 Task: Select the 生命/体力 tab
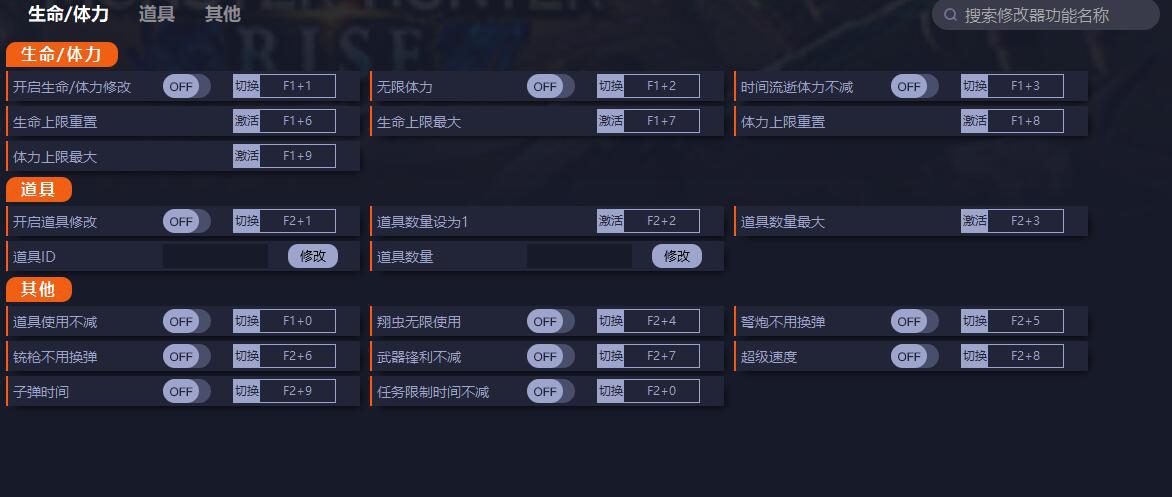68,14
